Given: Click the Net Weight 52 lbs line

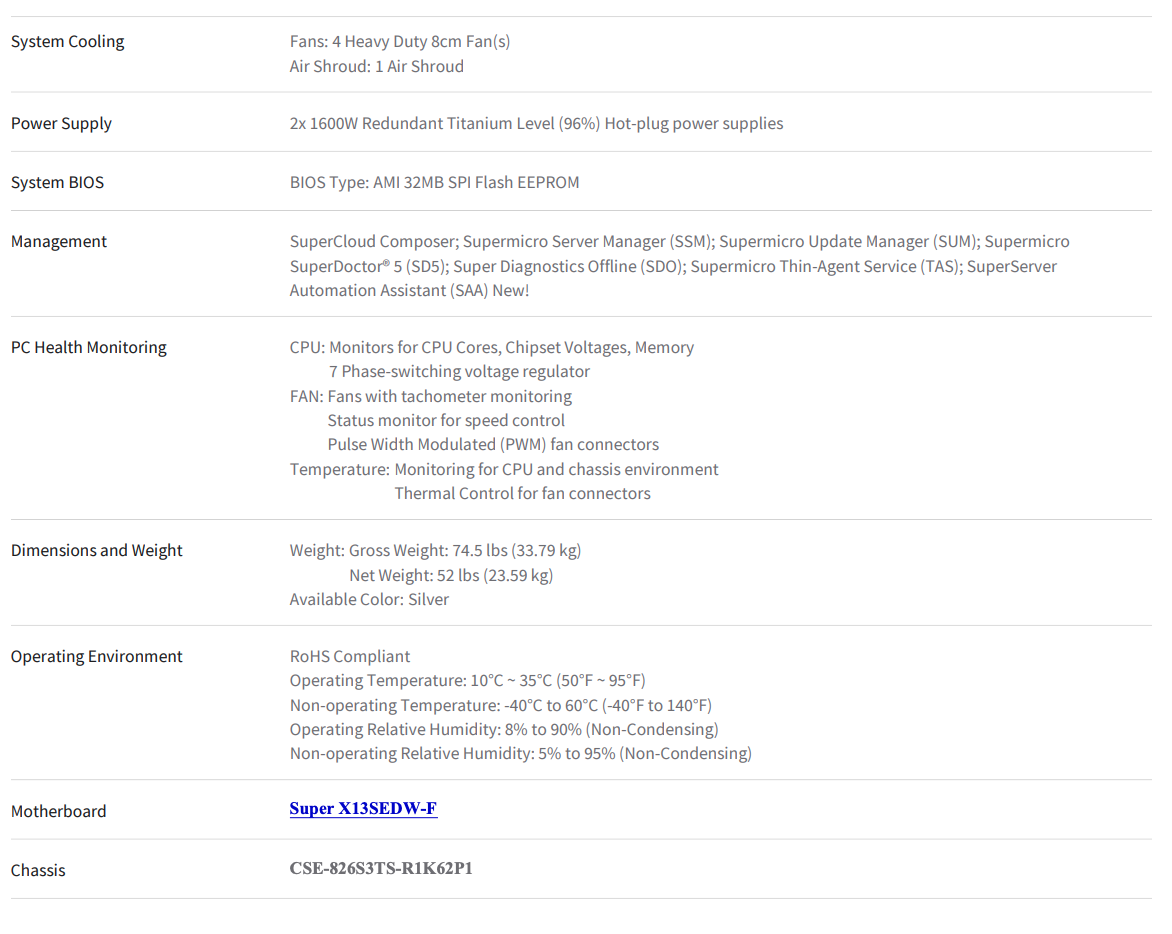Looking at the screenshot, I should click(x=451, y=575).
